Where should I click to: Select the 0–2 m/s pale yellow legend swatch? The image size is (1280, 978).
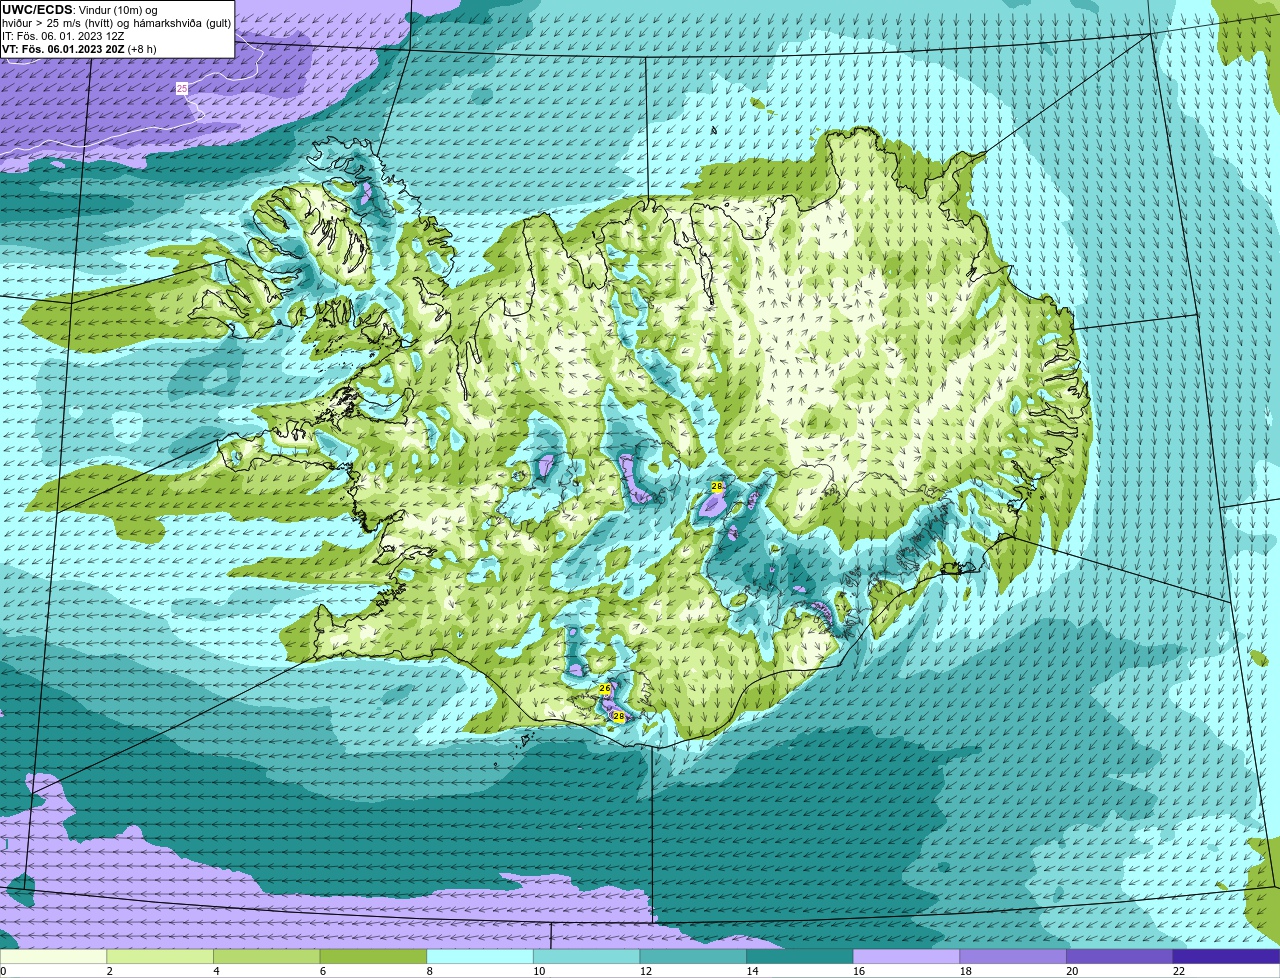[x=53, y=957]
